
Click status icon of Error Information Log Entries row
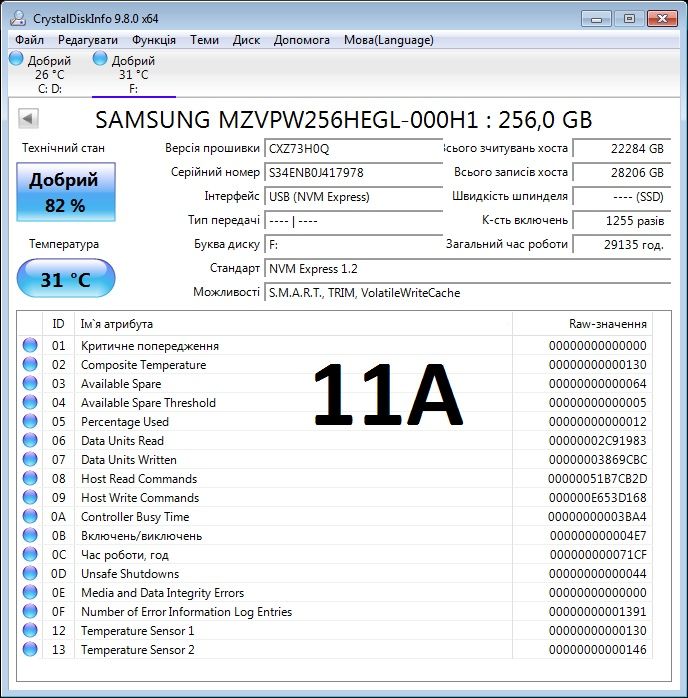(x=30, y=611)
